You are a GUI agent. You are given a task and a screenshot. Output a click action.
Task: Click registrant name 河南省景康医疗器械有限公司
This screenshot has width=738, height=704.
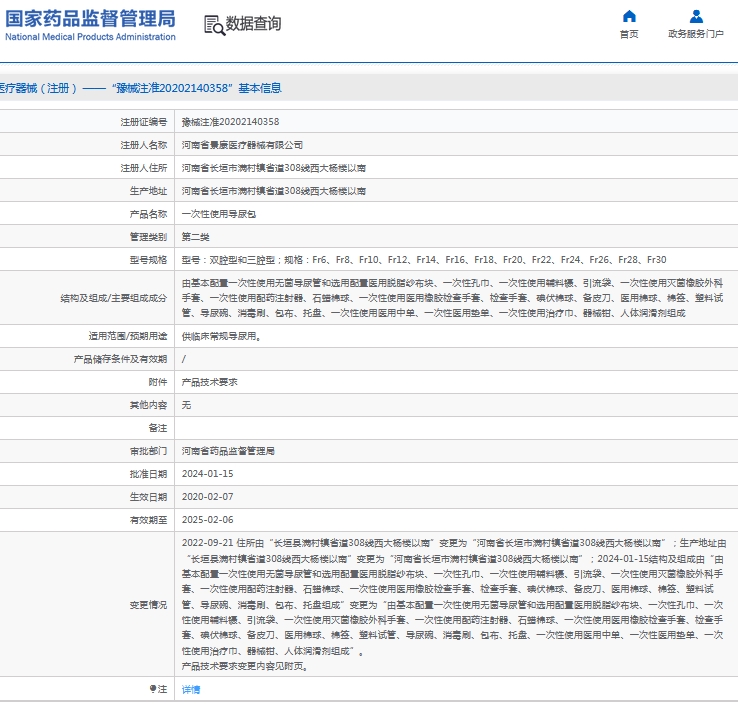click(x=242, y=145)
